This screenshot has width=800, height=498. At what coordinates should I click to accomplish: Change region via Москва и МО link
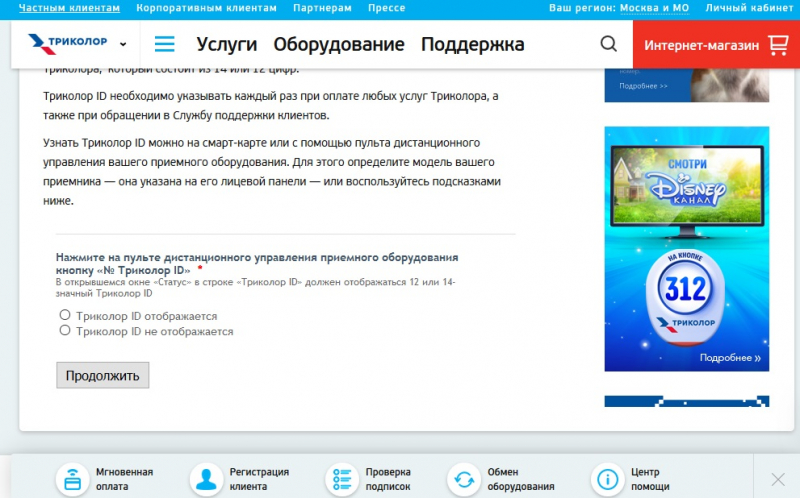pos(654,8)
